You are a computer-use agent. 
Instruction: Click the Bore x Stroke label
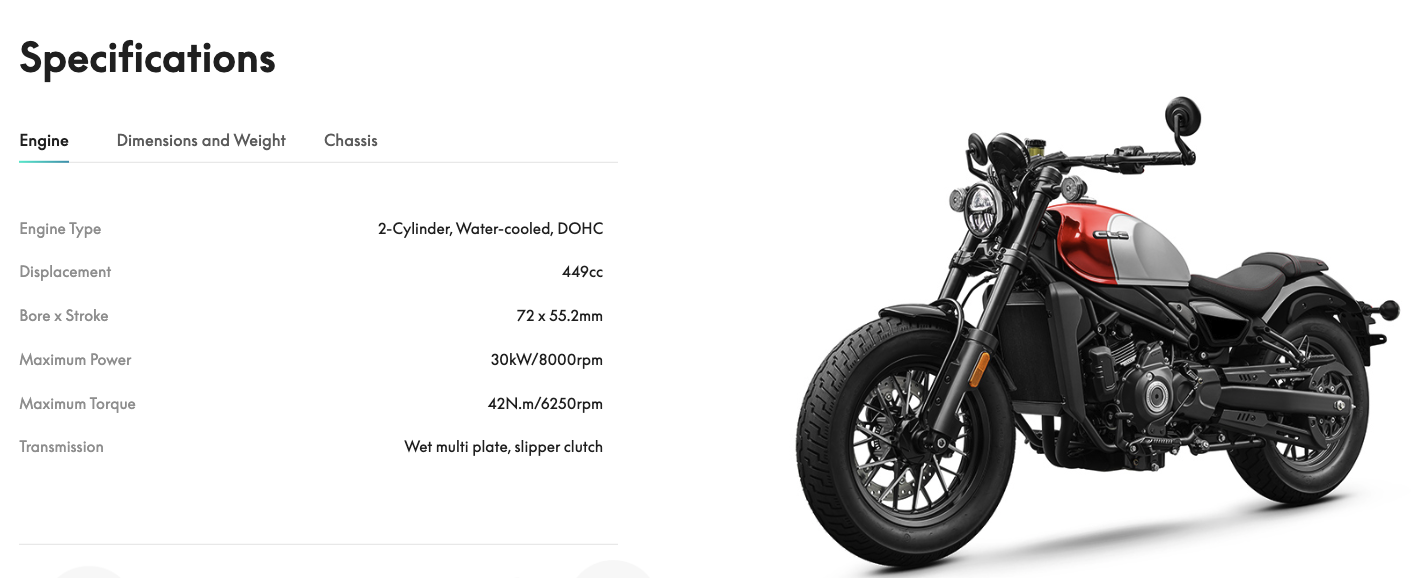[x=64, y=316]
